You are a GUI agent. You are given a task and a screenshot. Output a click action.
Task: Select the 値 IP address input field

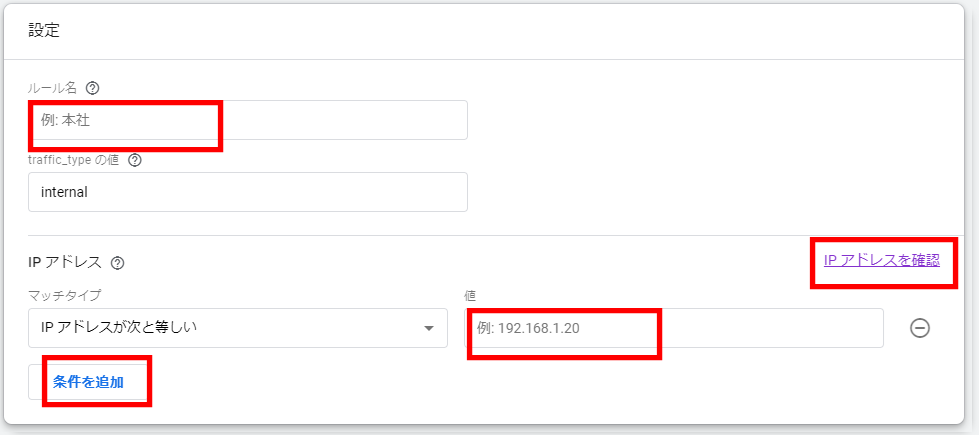pos(674,328)
